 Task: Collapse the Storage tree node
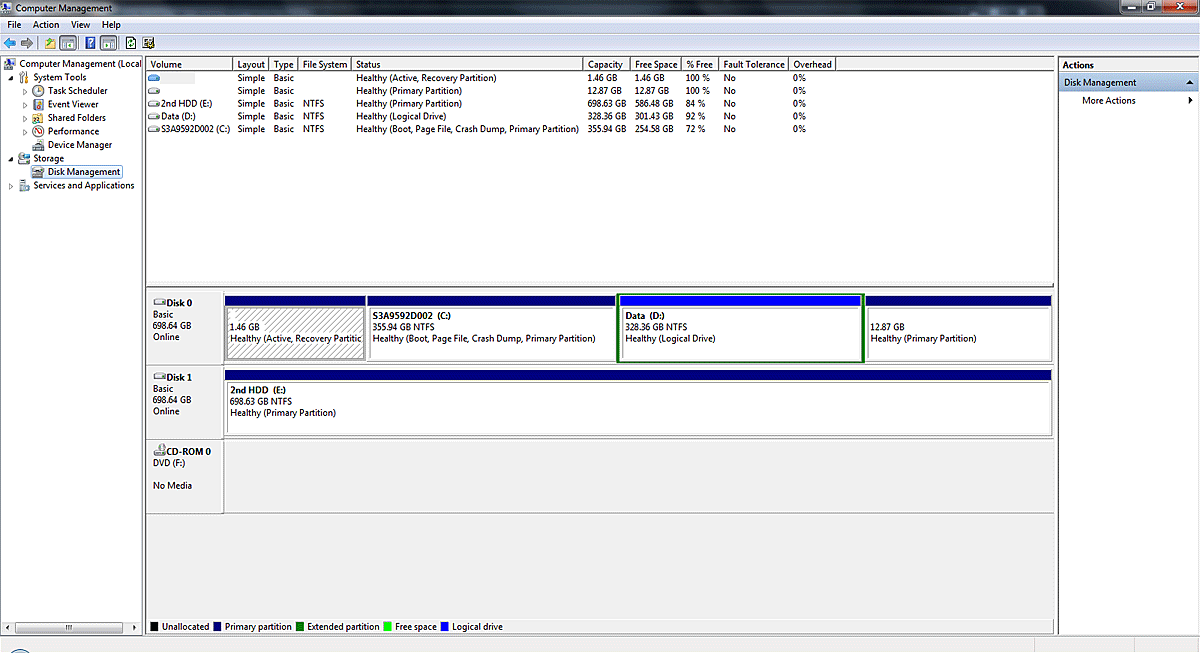[11, 159]
